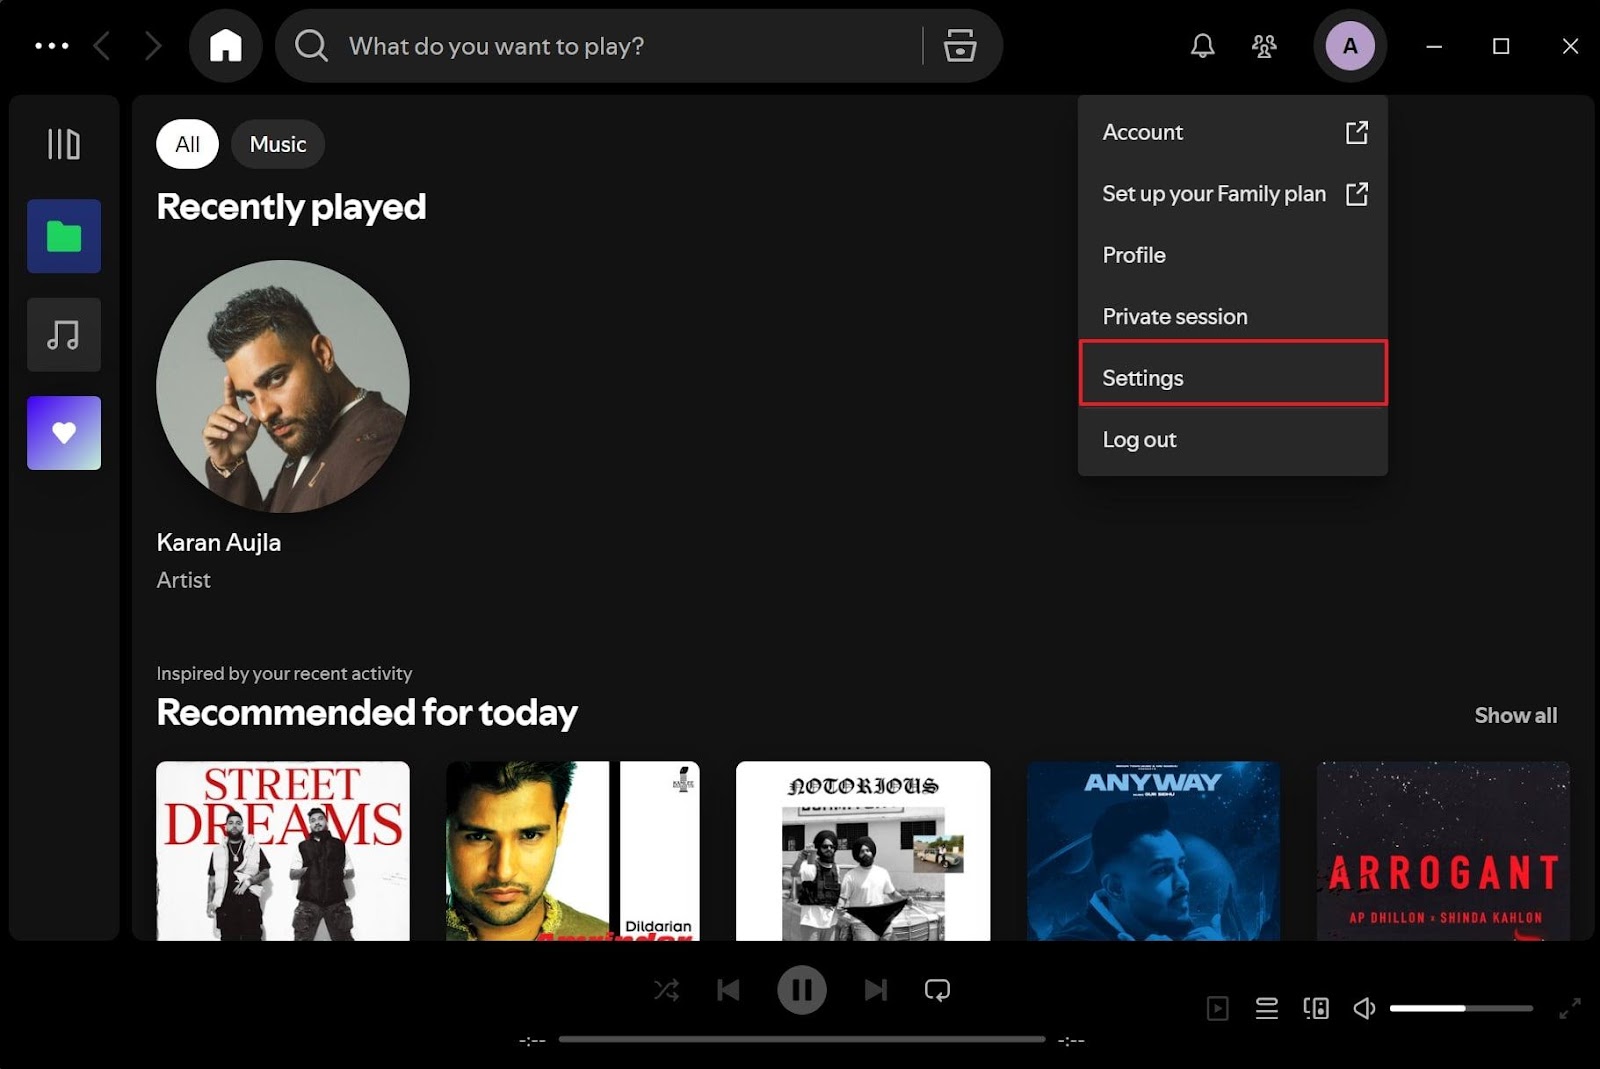
Task: Click the search input field
Action: [638, 46]
